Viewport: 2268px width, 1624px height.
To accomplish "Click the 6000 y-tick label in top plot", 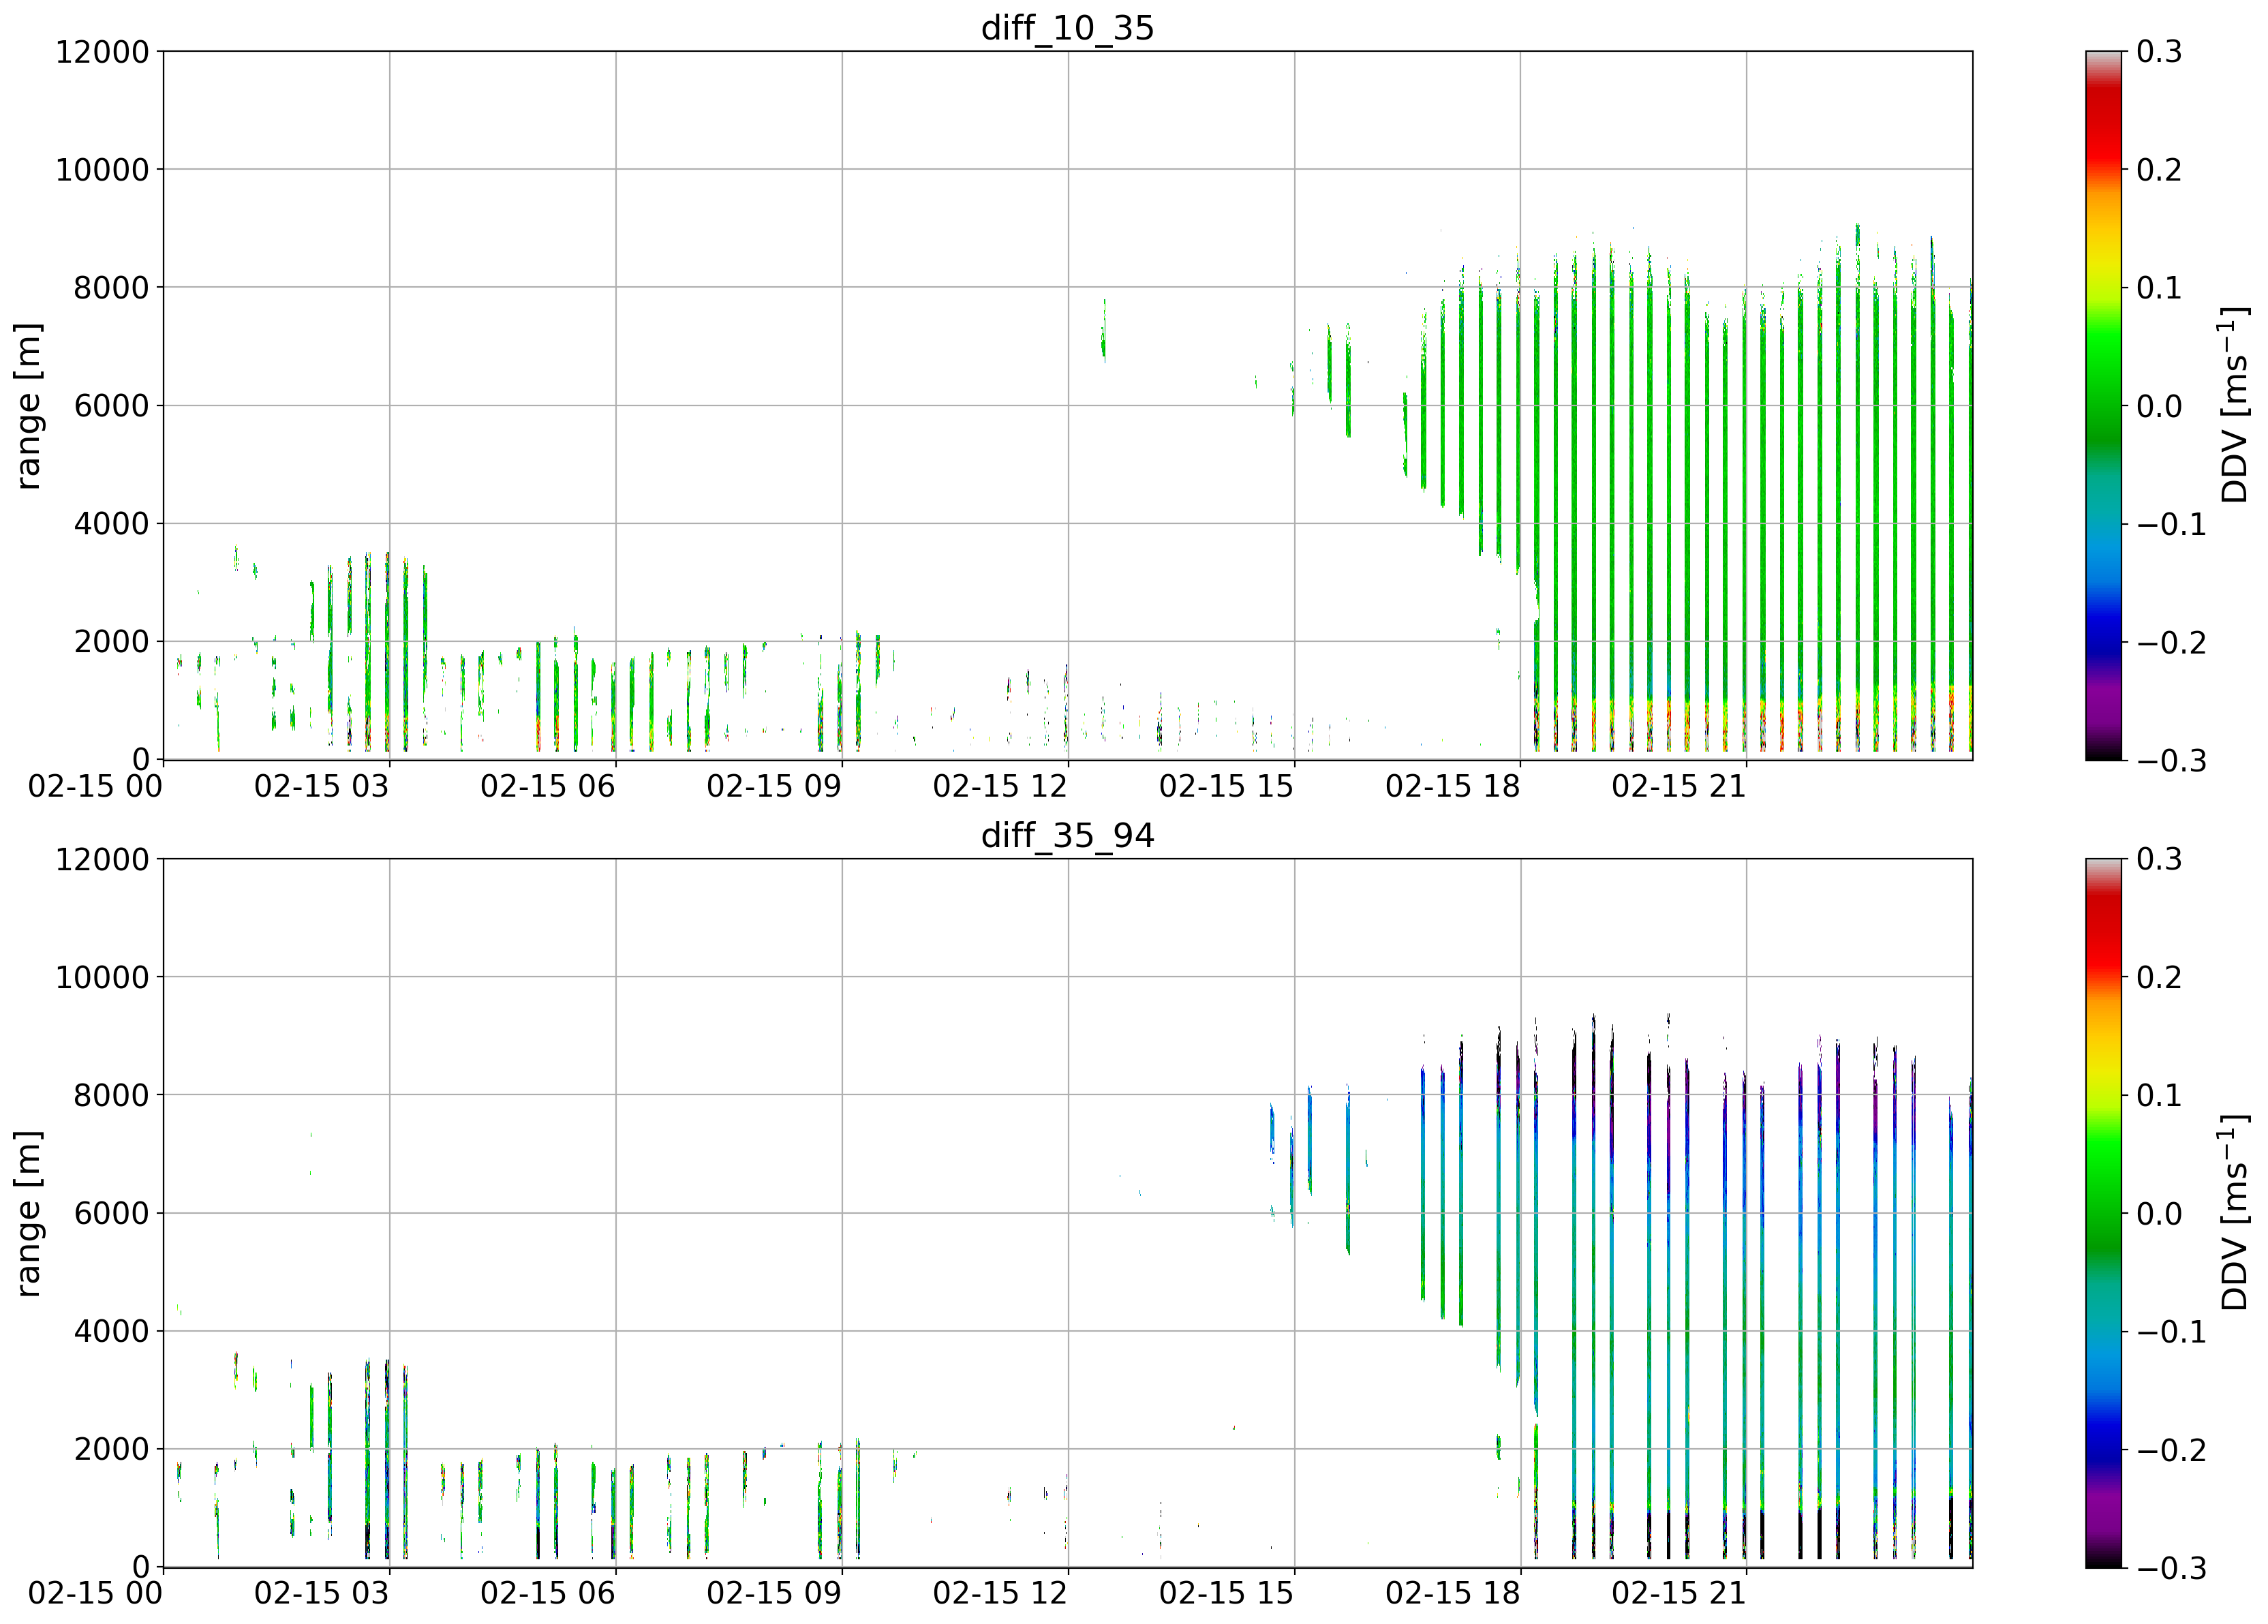I will click(111, 406).
